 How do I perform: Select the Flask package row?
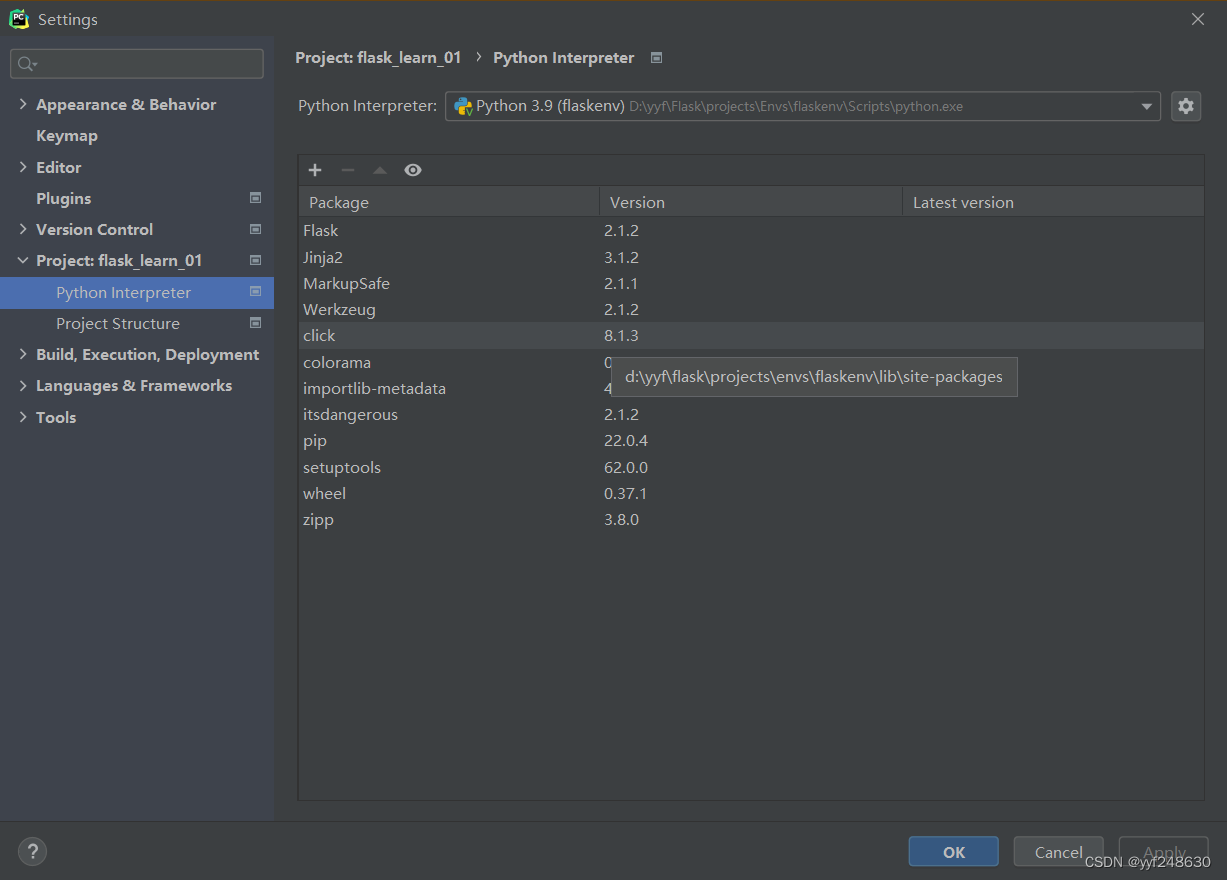(751, 230)
